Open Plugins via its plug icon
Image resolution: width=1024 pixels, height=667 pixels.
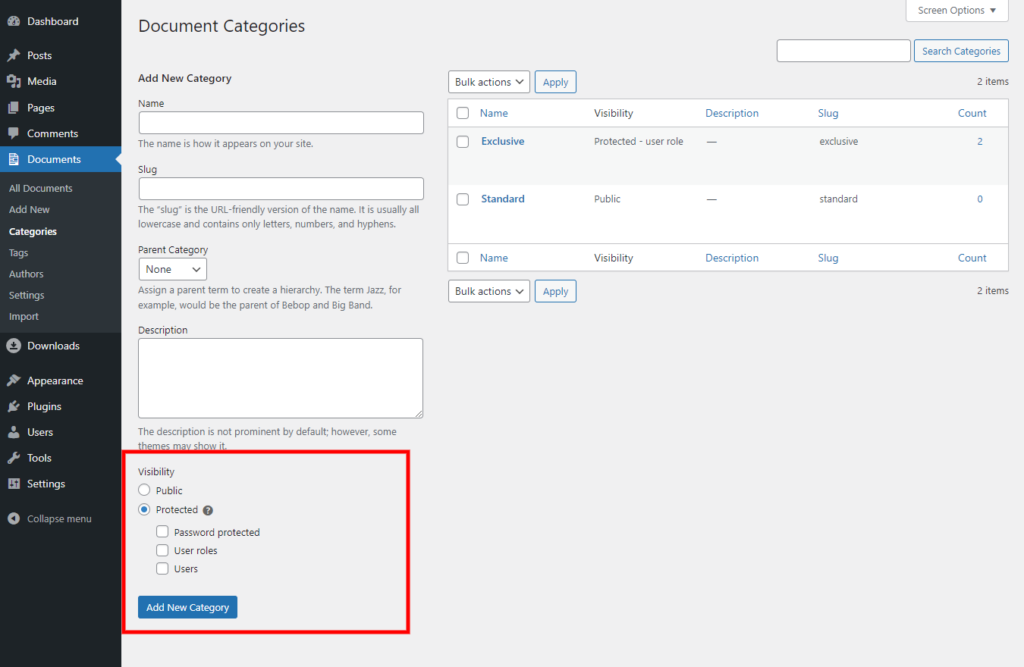[14, 407]
